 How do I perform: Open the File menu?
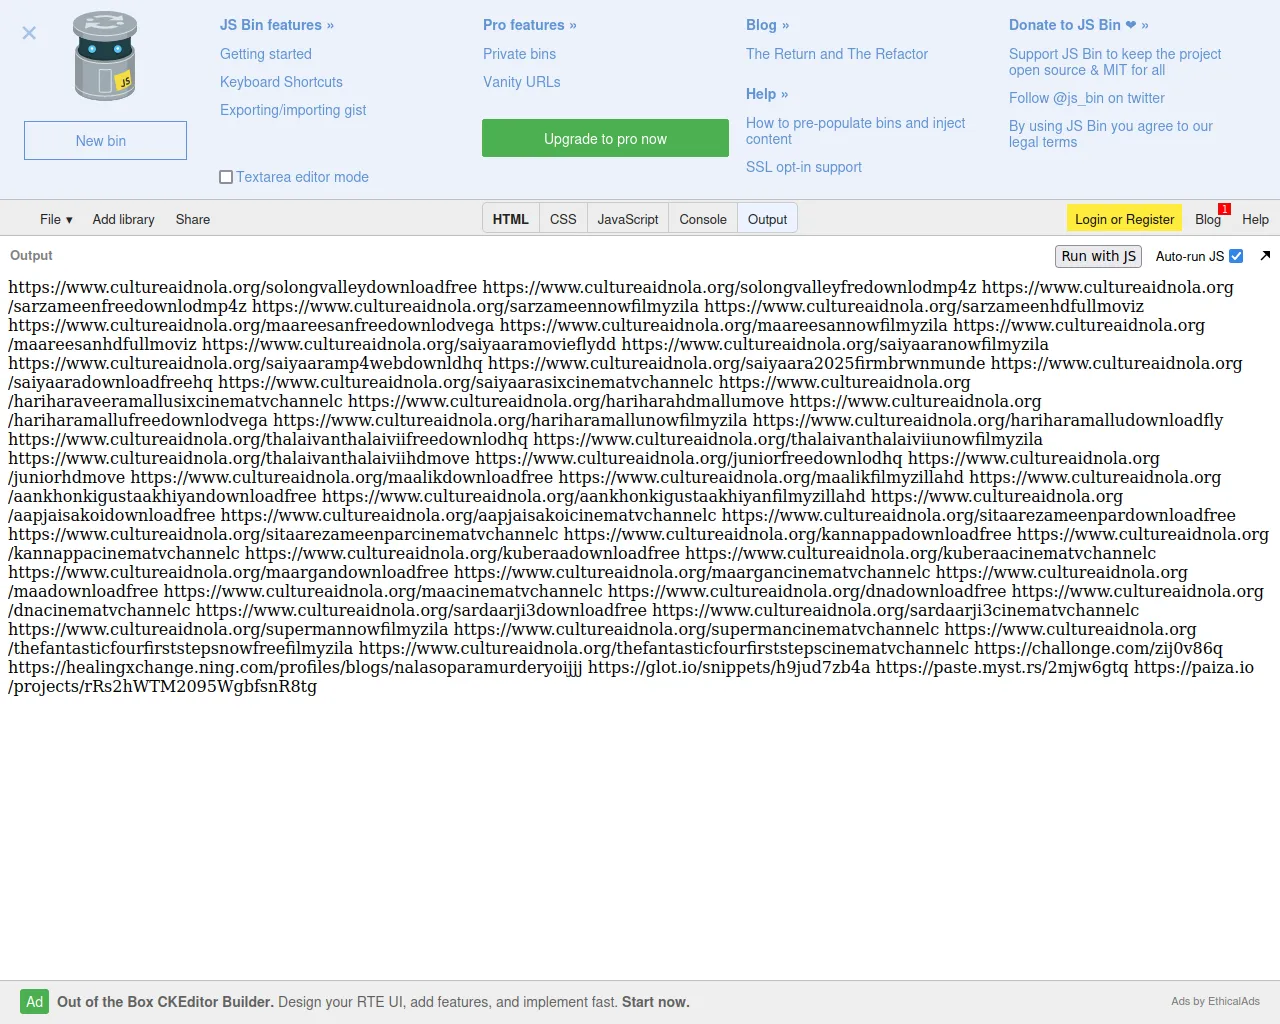tap(55, 219)
